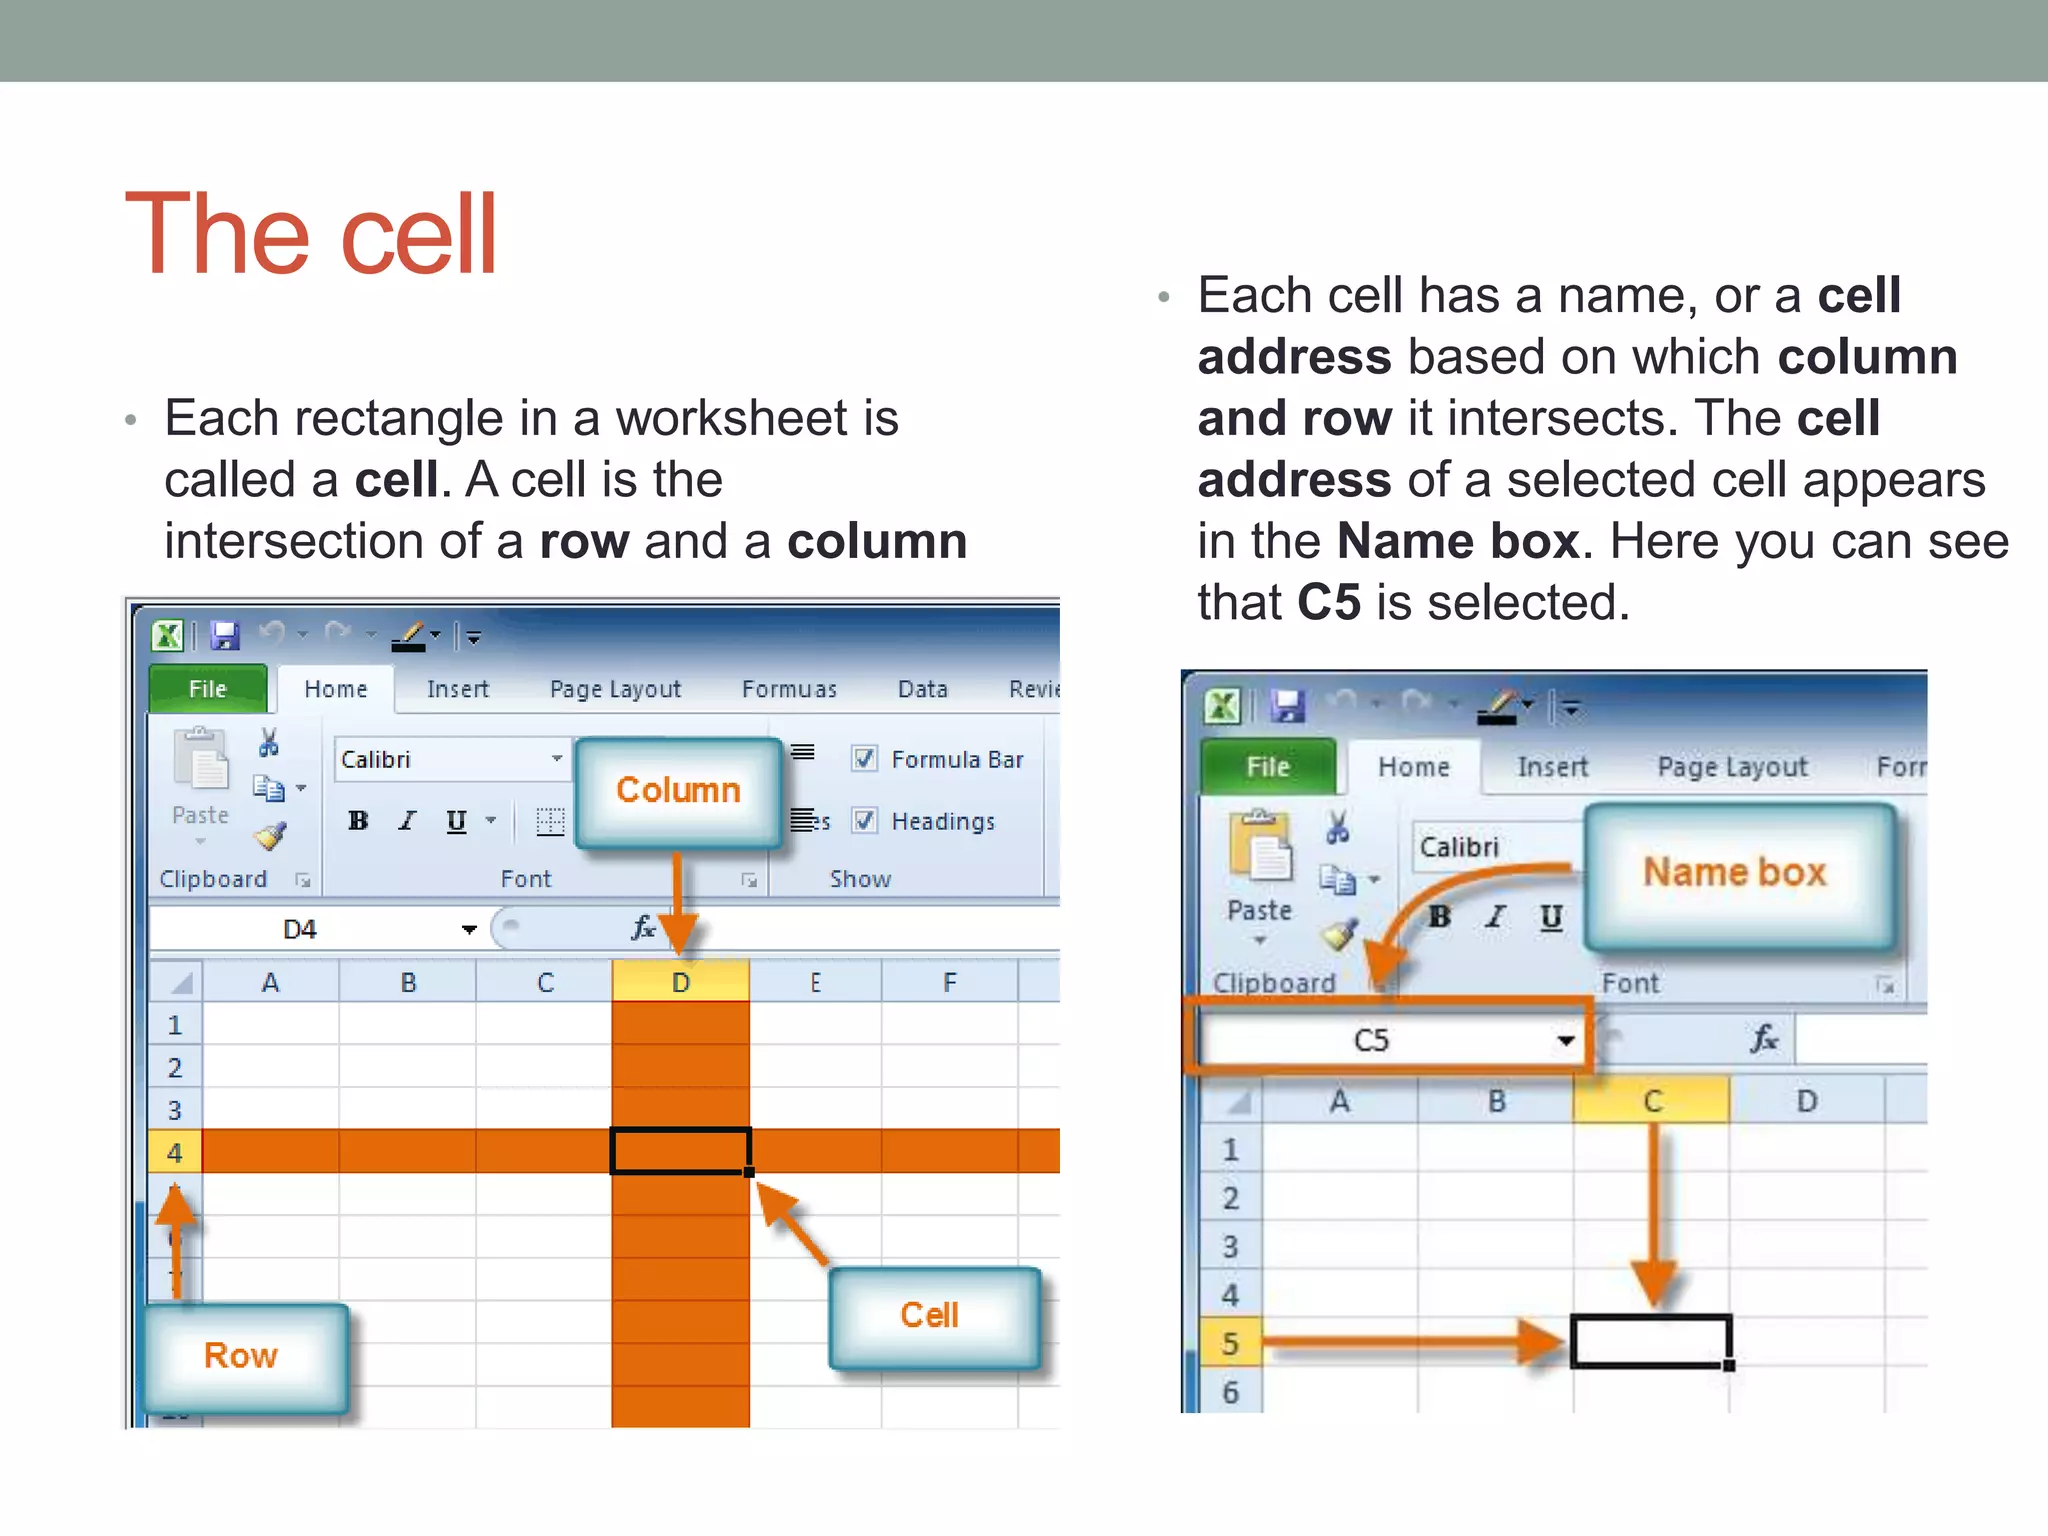The image size is (2048, 1536).
Task: Uncheck the Headings checkbox
Action: pos(865,821)
